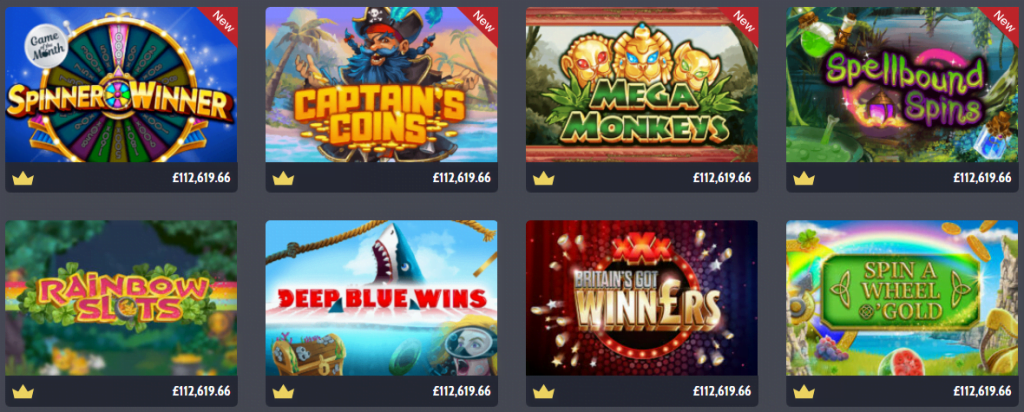The width and height of the screenshot is (1024, 412).
Task: Click the crown icon under Spinner Winner
Action: tap(23, 178)
